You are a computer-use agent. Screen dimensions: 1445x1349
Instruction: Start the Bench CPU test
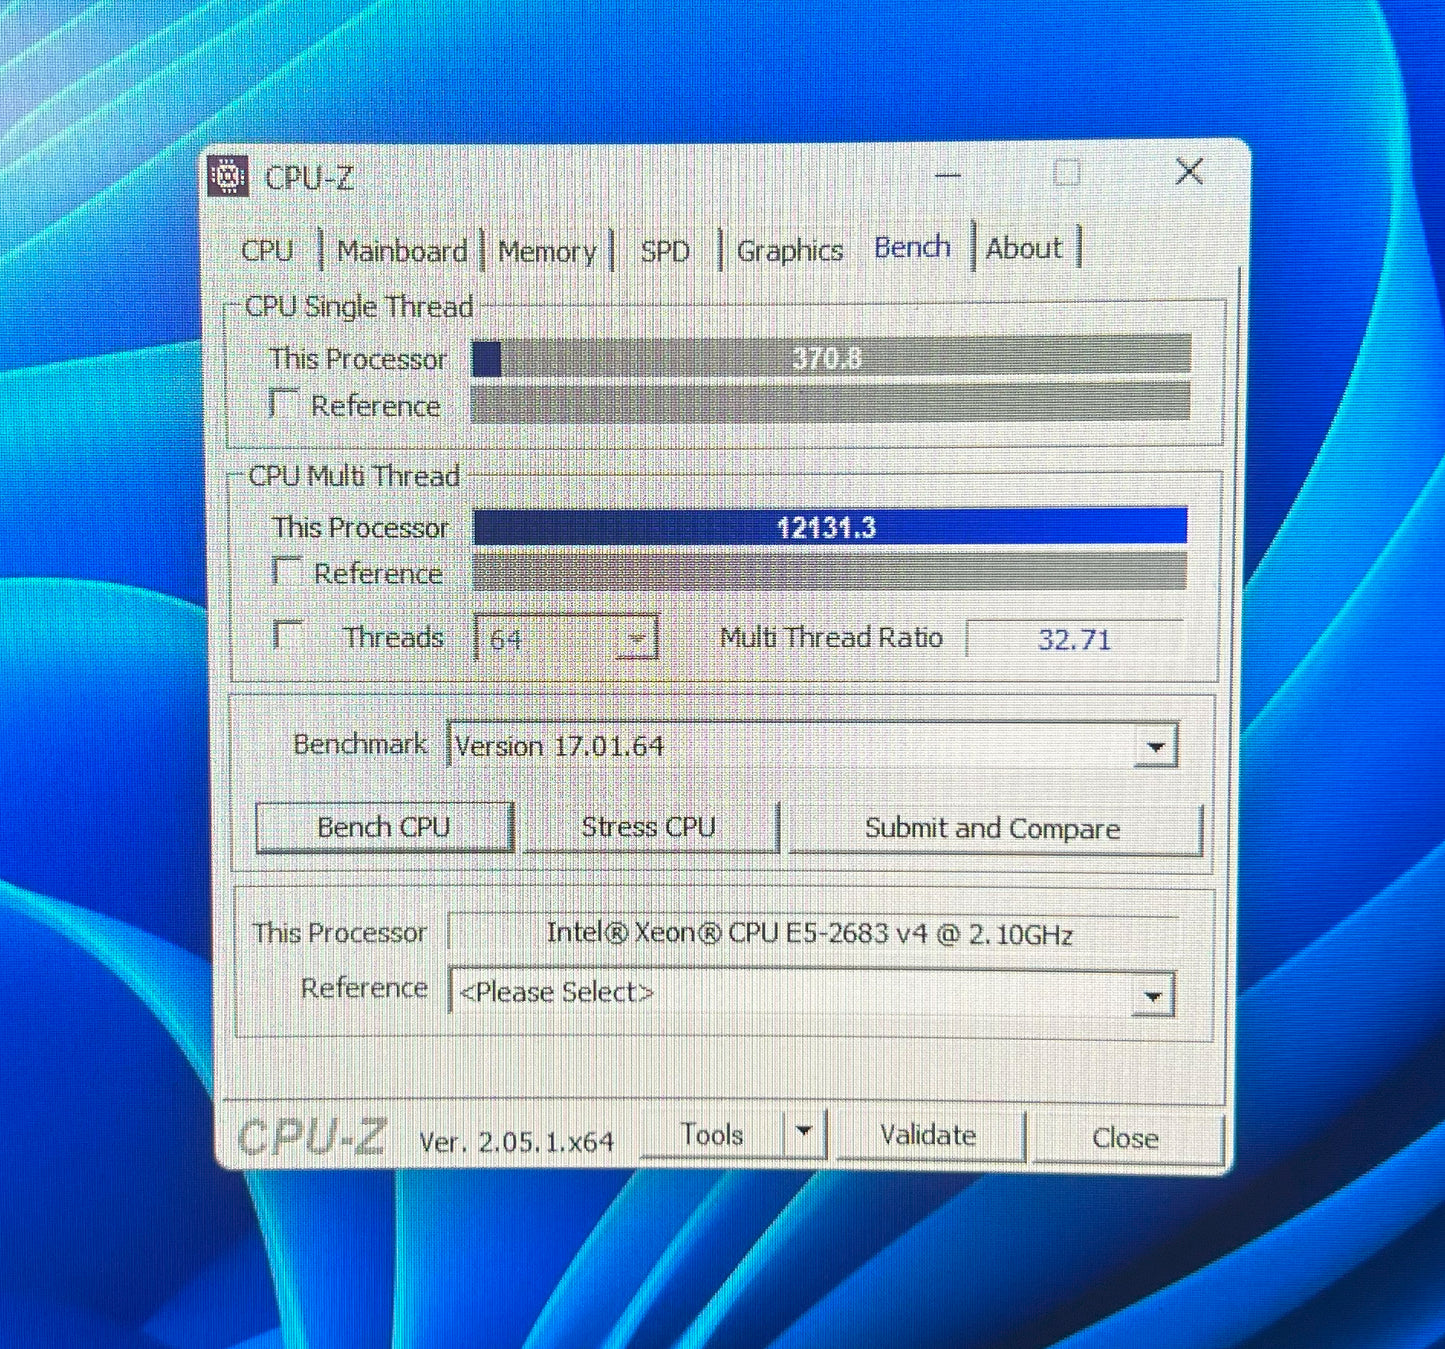click(x=384, y=827)
